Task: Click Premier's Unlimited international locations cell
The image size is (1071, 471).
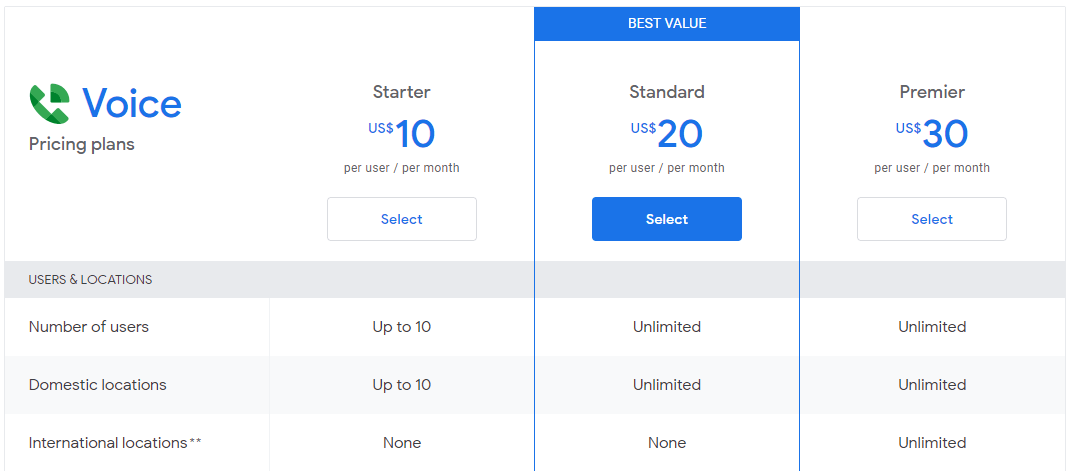Action: click(x=931, y=443)
